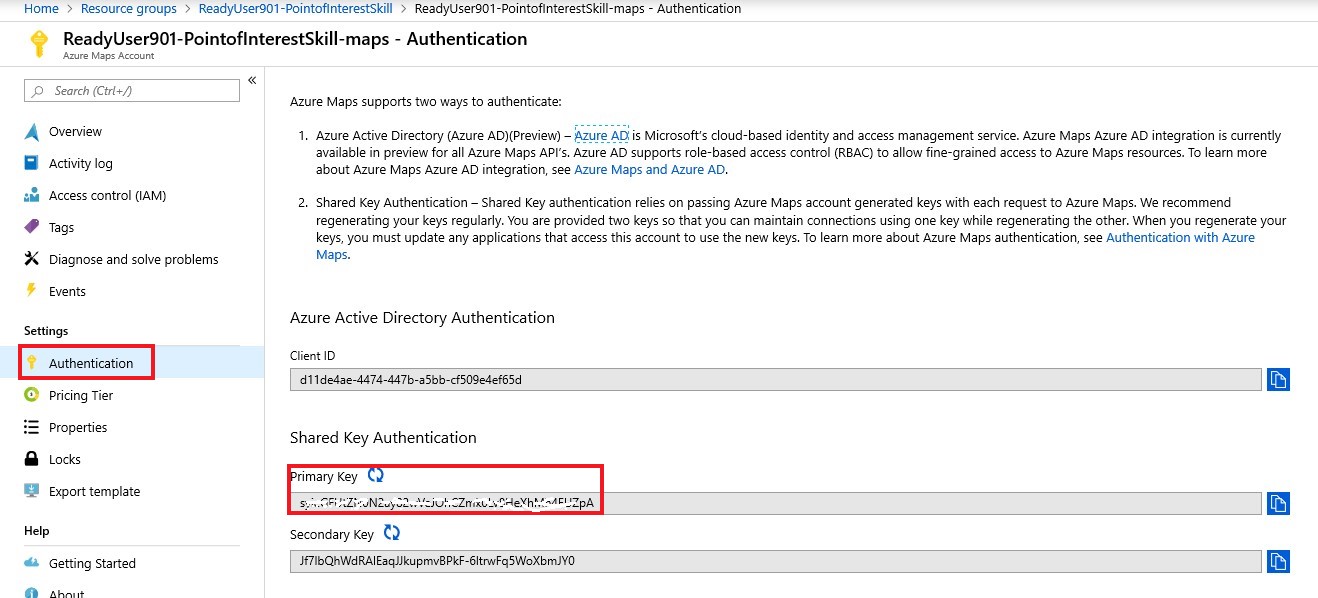Screen dimensions: 1318x598
Task: Click the Access control people icon
Action: 32,195
